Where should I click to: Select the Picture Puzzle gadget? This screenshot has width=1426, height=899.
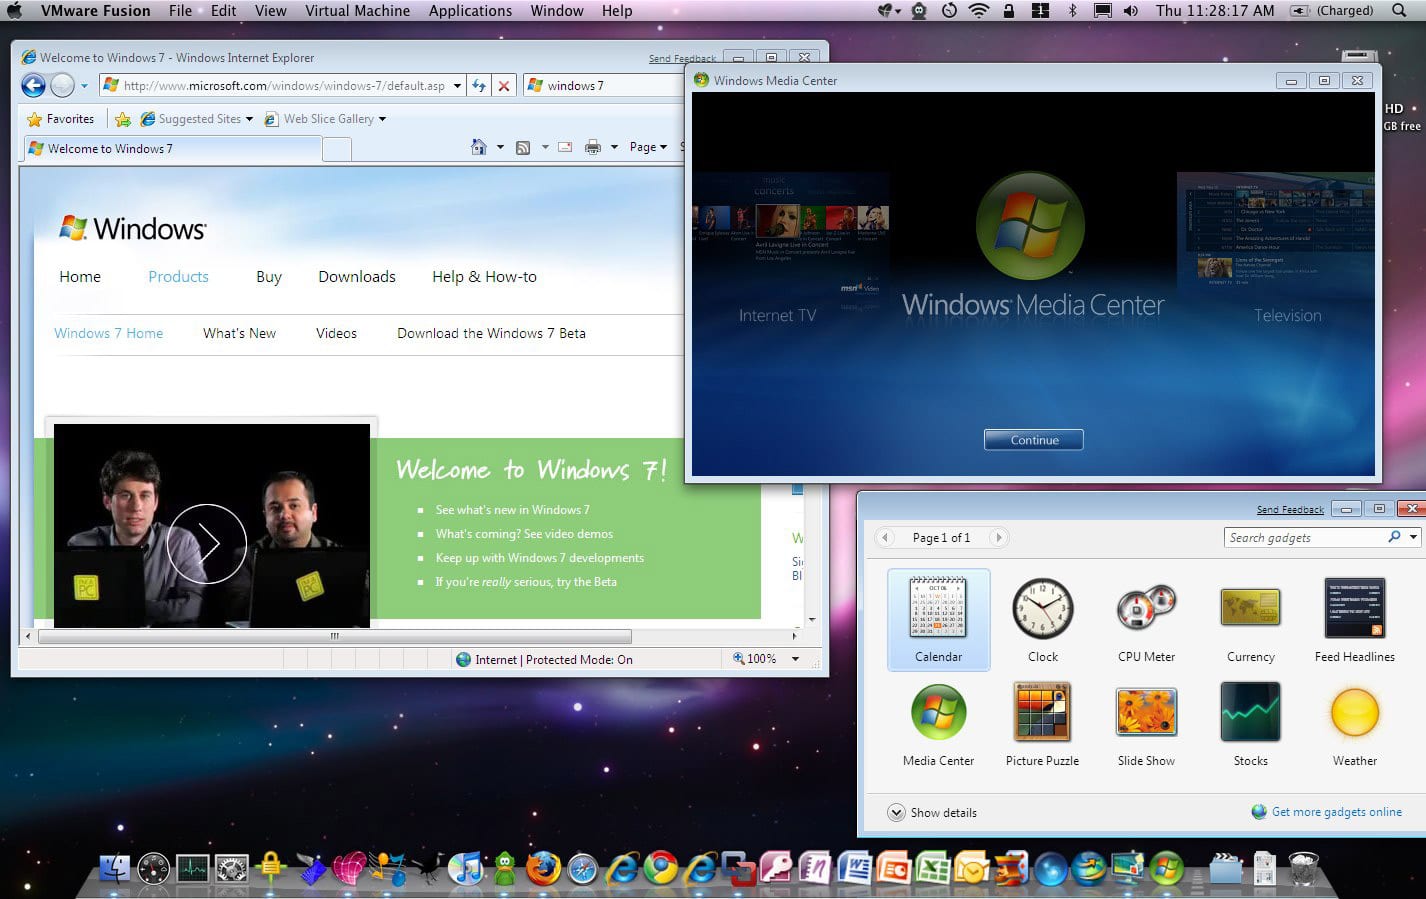[x=1042, y=725]
